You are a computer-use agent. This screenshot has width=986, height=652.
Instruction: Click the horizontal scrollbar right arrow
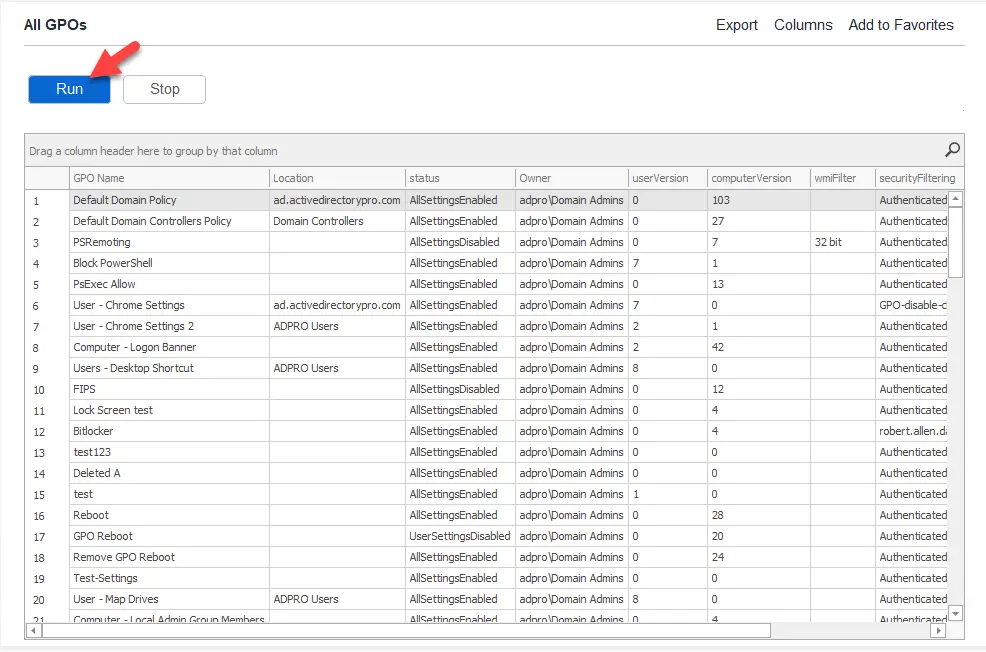point(938,630)
